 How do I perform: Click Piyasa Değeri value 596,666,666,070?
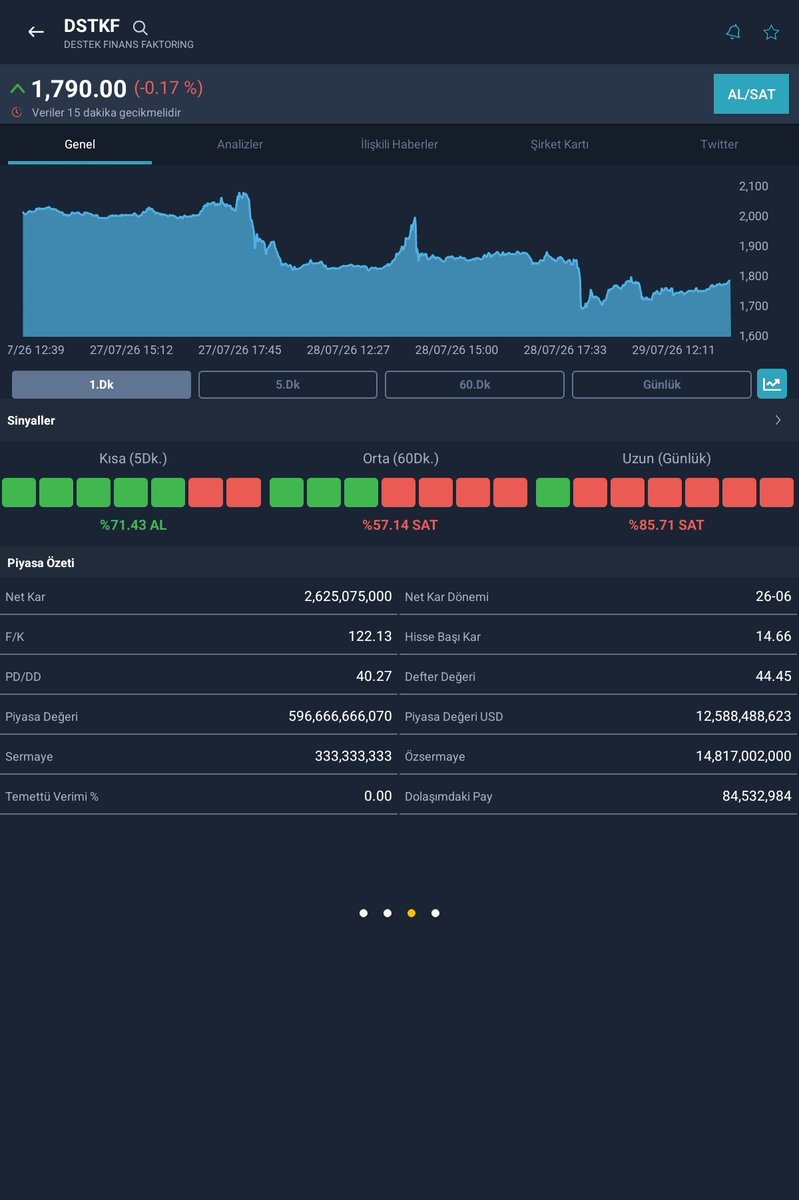pyautogui.click(x=340, y=716)
